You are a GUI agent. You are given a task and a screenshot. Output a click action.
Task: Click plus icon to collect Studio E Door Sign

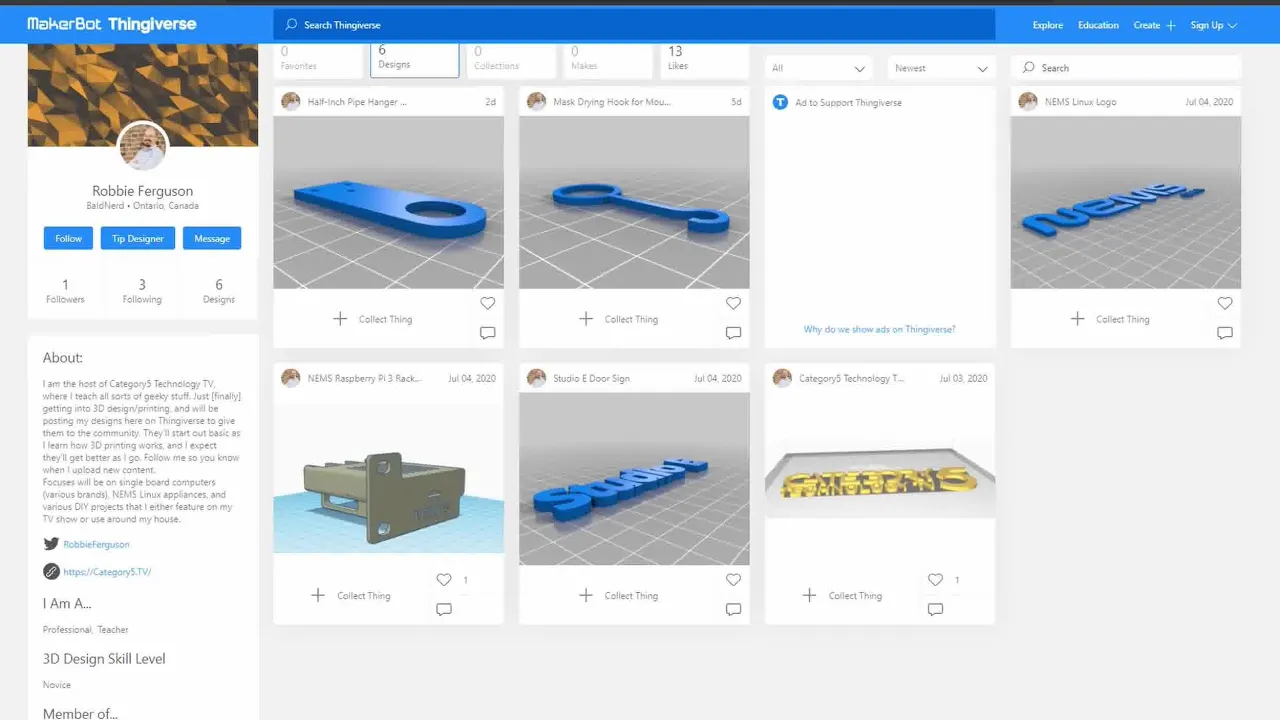(x=586, y=595)
